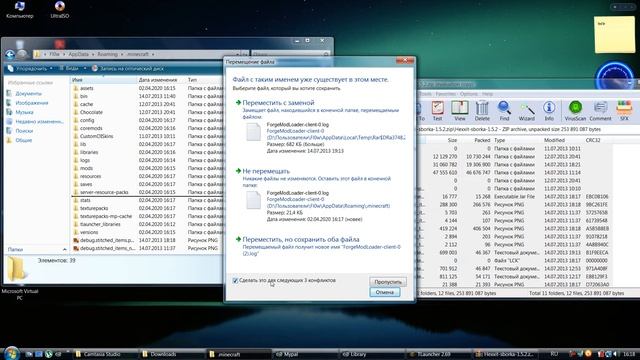Sort WinRAR list by Modified column
The width and height of the screenshot is (640, 360).
[563, 140]
